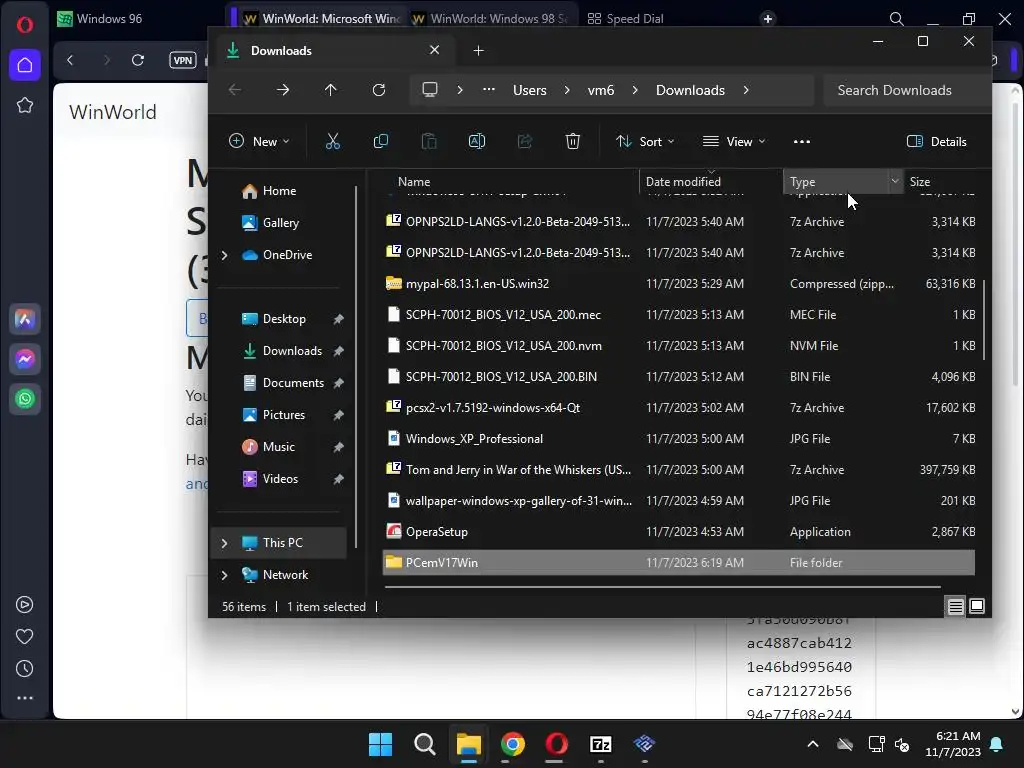Open a new Opera browser tab
Image resolution: width=1024 pixels, height=768 pixels.
point(768,19)
